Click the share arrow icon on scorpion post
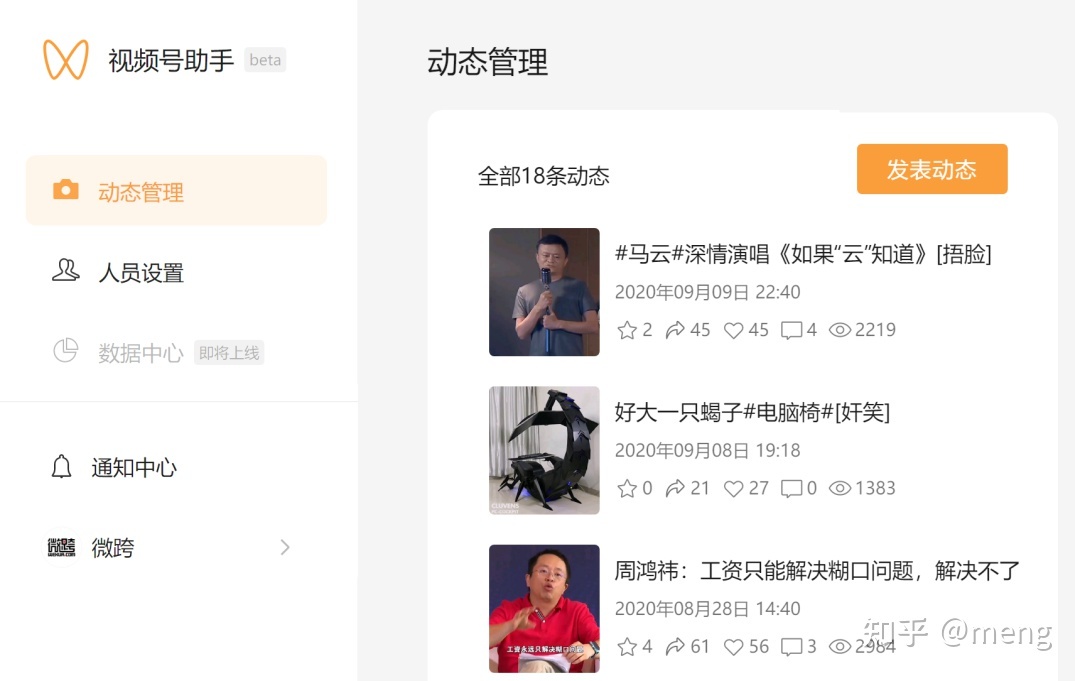Viewport: 1080px width, 681px height. coord(675,488)
